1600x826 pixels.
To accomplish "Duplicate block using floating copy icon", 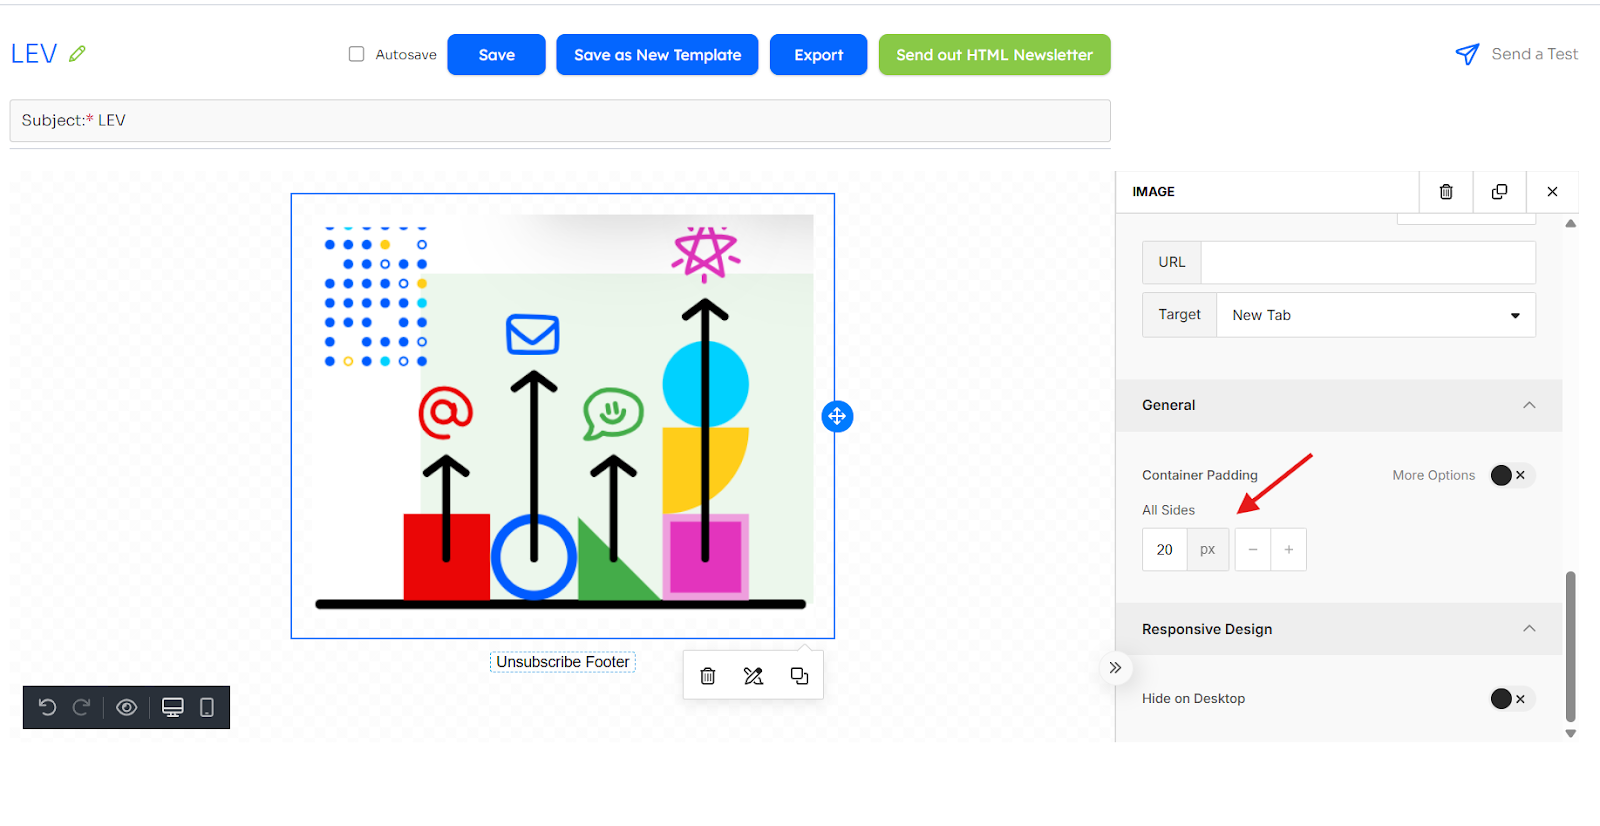I will pyautogui.click(x=800, y=676).
